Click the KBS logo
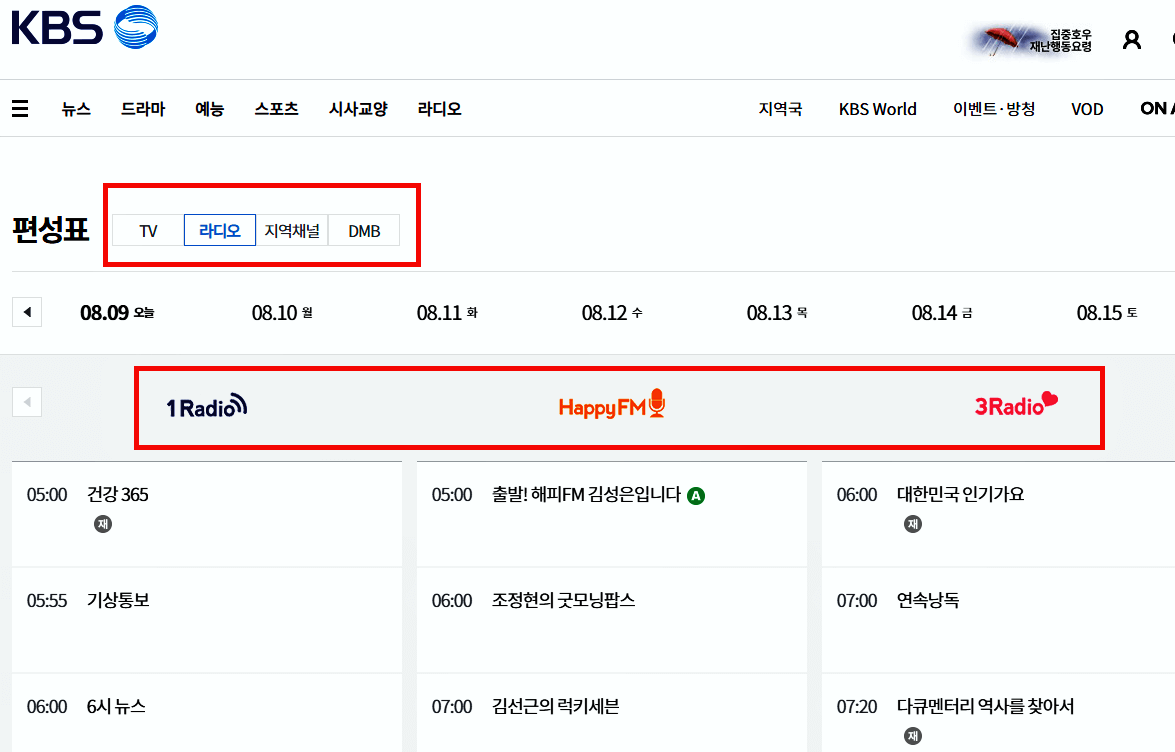1175x752 pixels. point(85,27)
